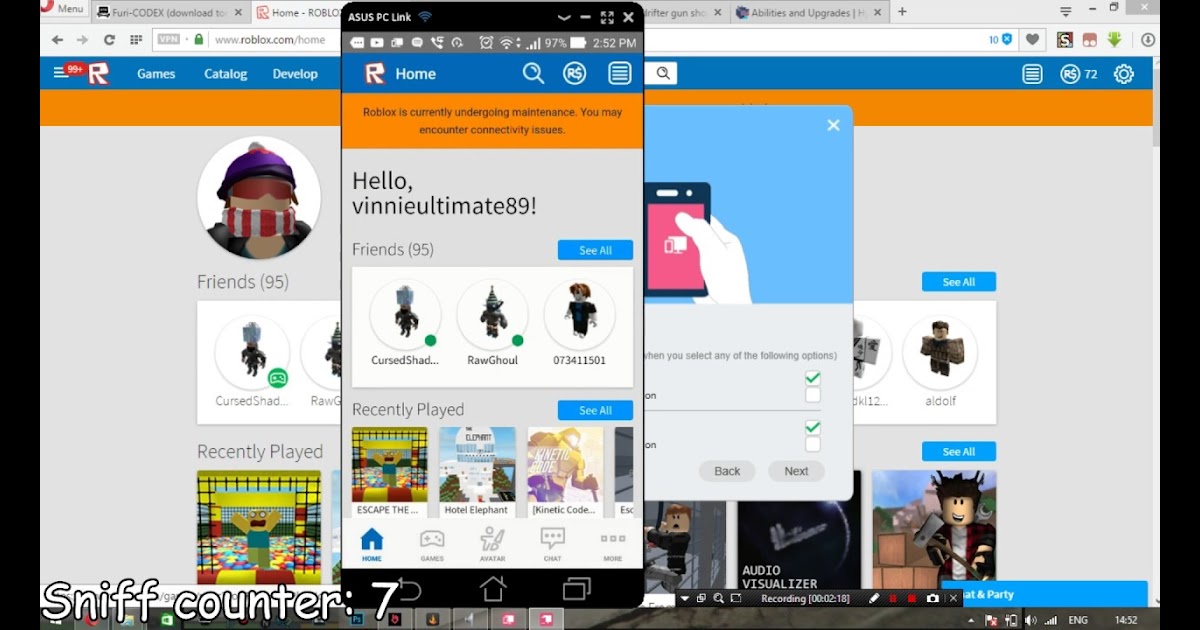Open a new browser tab
Image resolution: width=1200 pixels, height=630 pixels.
pos(902,12)
